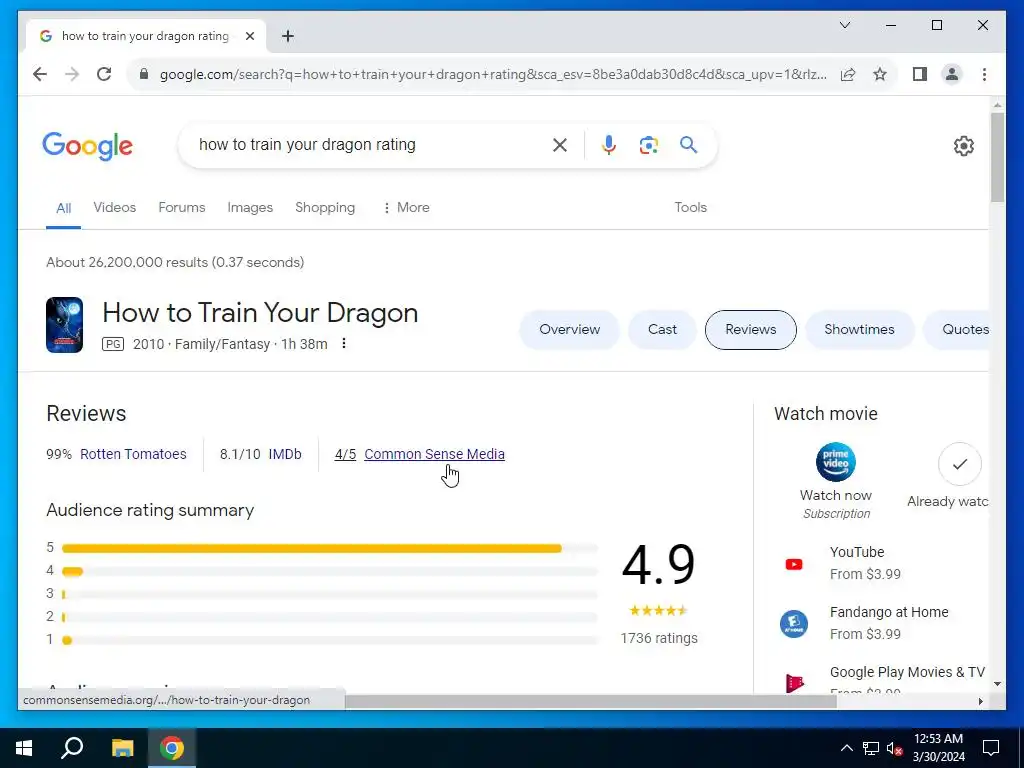Switch to the Forums results tab
This screenshot has width=1024, height=768.
(x=182, y=208)
